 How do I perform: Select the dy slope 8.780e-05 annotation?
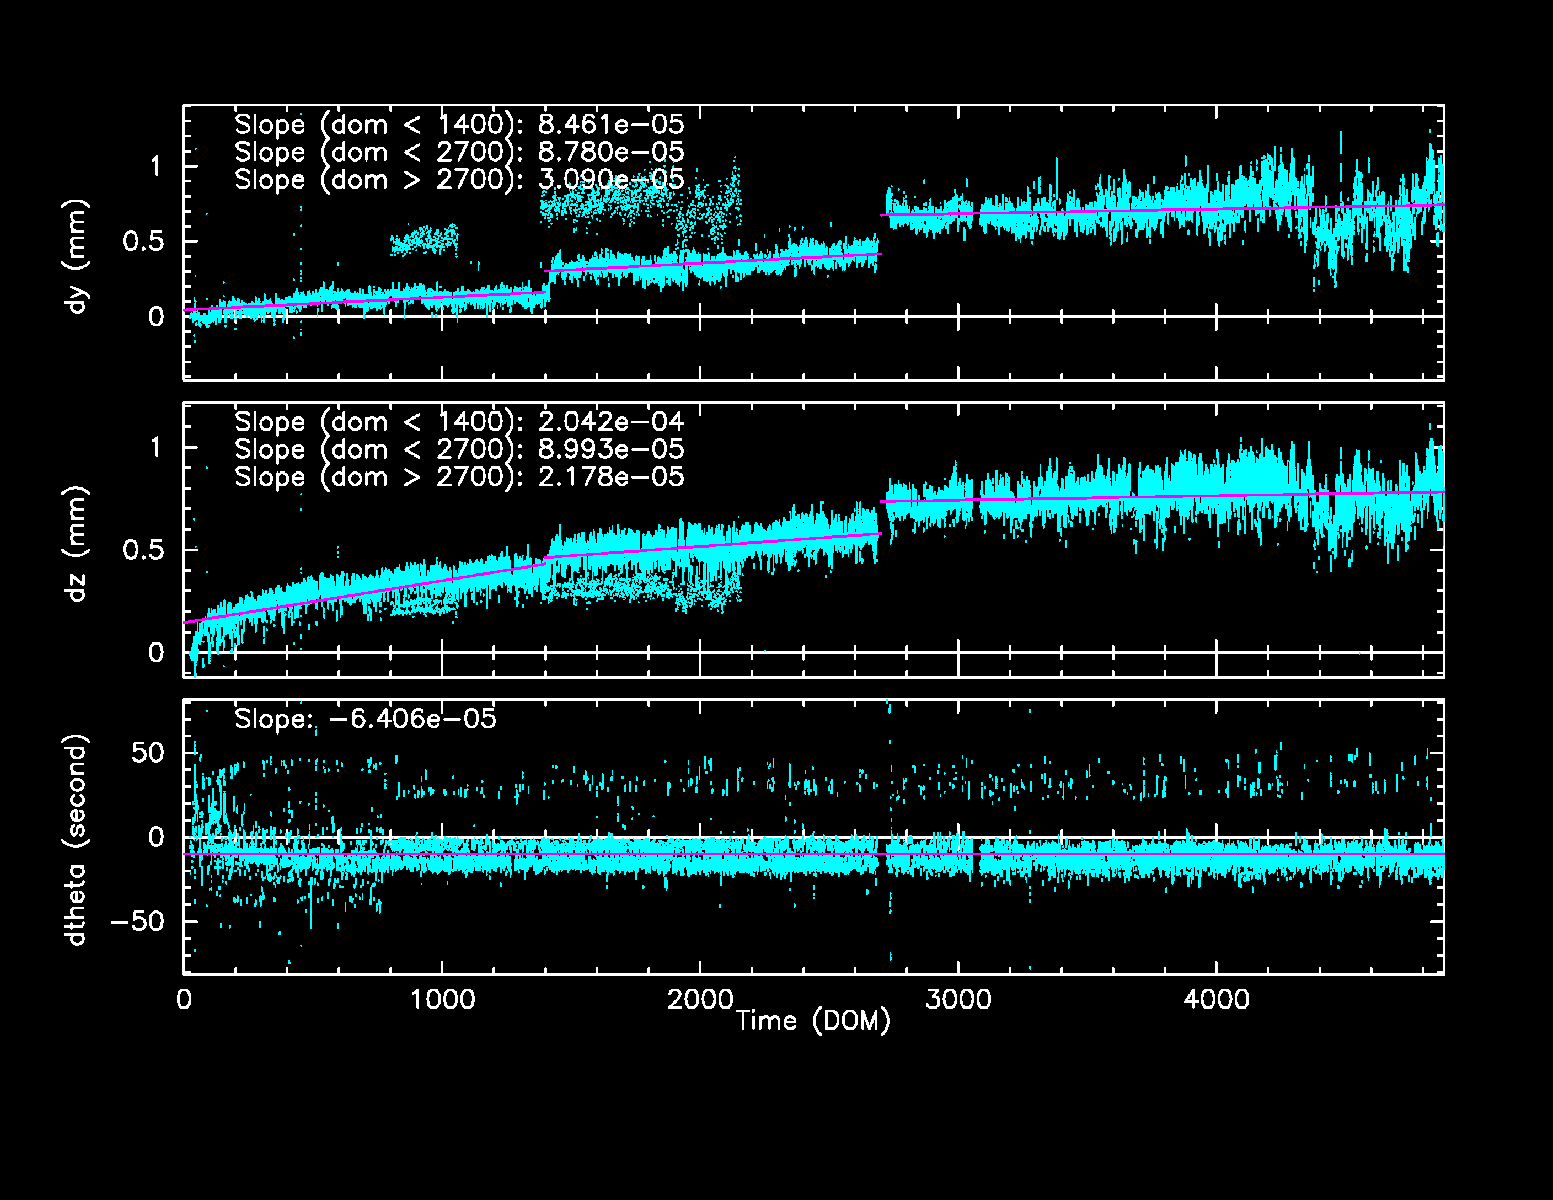coord(459,152)
